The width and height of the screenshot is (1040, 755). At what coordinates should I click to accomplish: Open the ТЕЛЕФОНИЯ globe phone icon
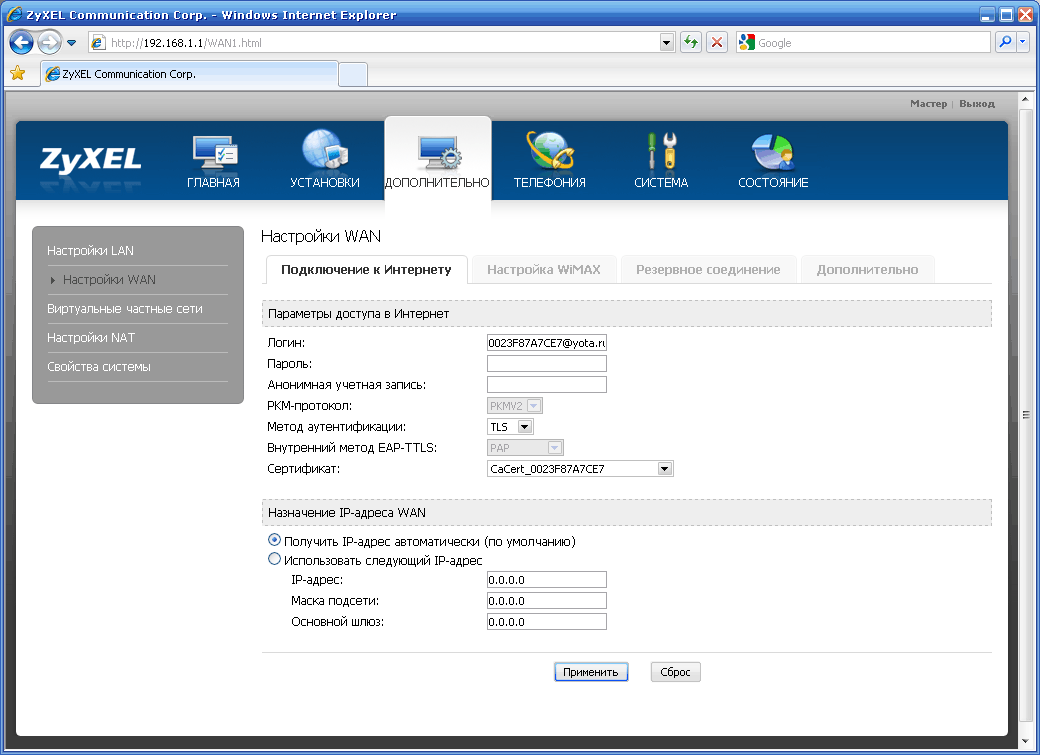(550, 149)
